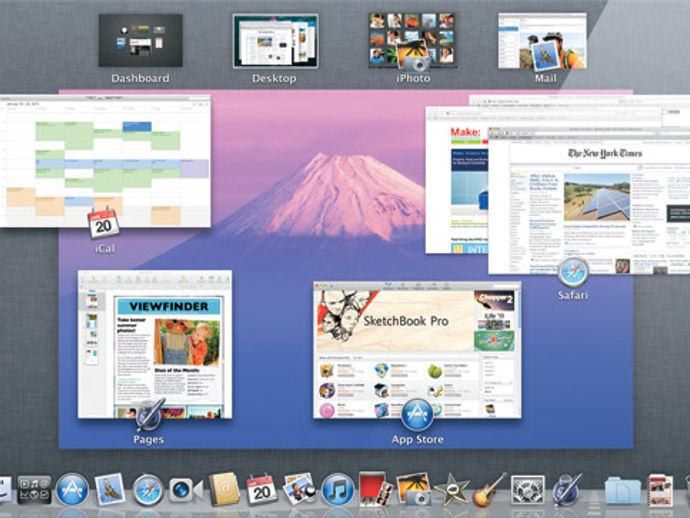Open the document stack beside the Dock folder
The width and height of the screenshot is (690, 518).
click(x=661, y=490)
